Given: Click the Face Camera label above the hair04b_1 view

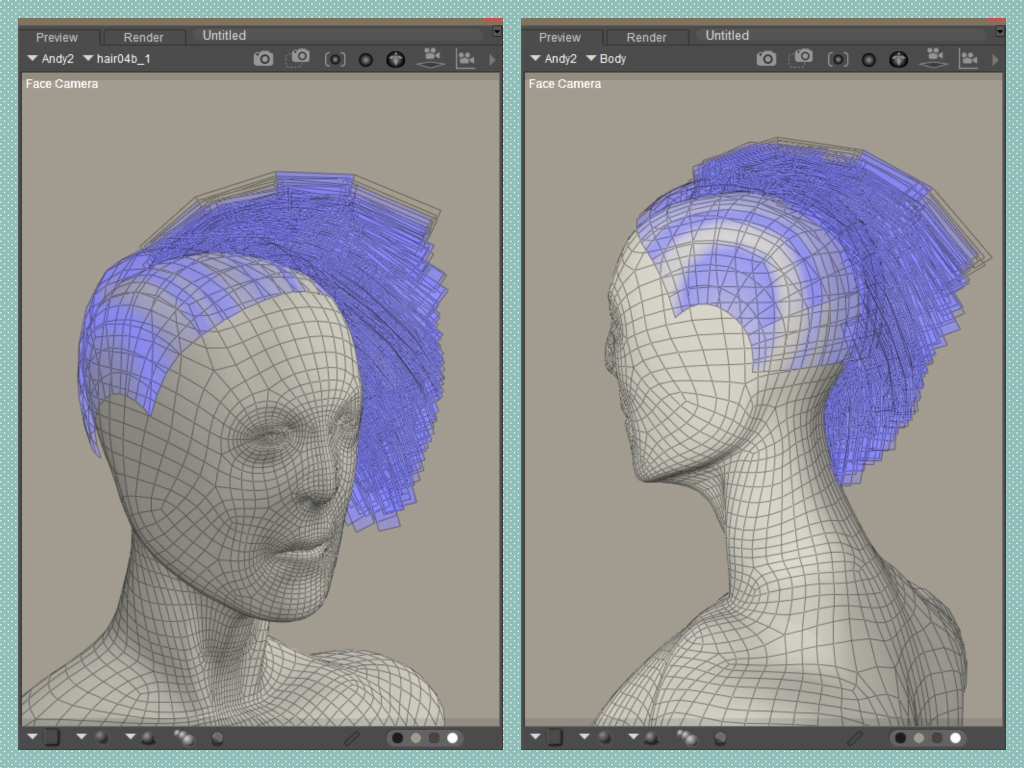Looking at the screenshot, I should (x=62, y=84).
